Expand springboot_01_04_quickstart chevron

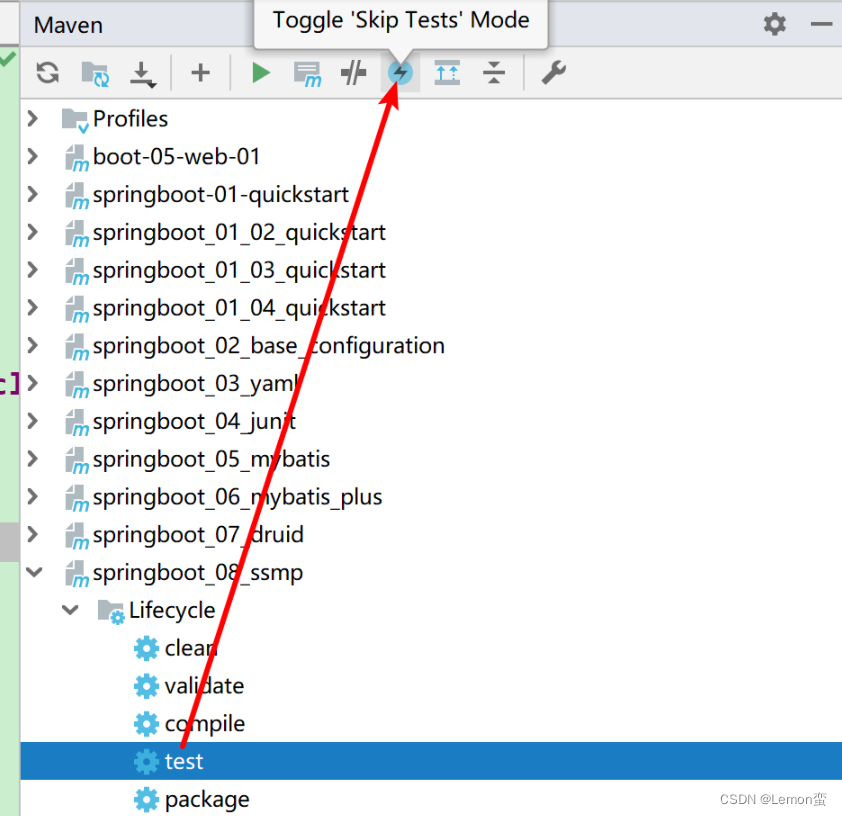point(33,308)
